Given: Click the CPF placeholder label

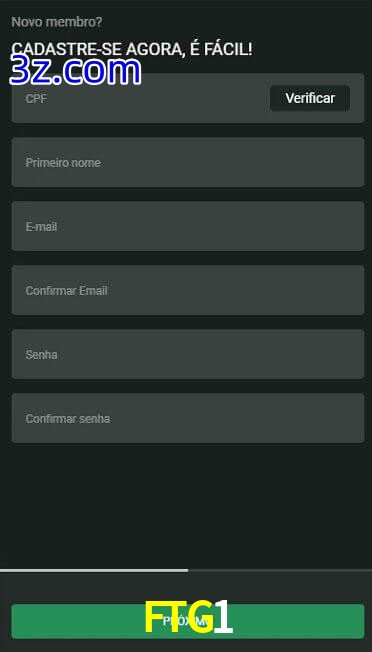Looking at the screenshot, I should (36, 99).
